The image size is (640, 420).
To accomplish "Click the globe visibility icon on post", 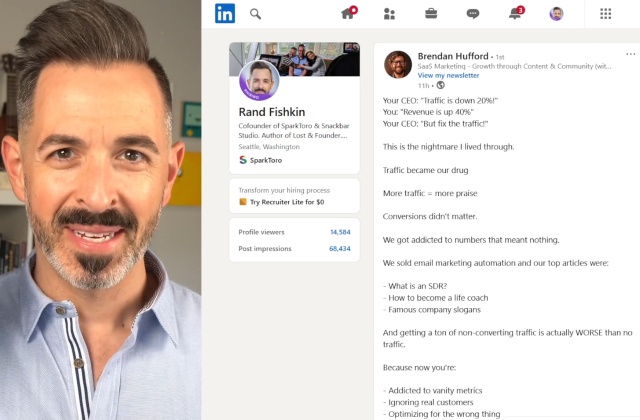I will coord(440,85).
